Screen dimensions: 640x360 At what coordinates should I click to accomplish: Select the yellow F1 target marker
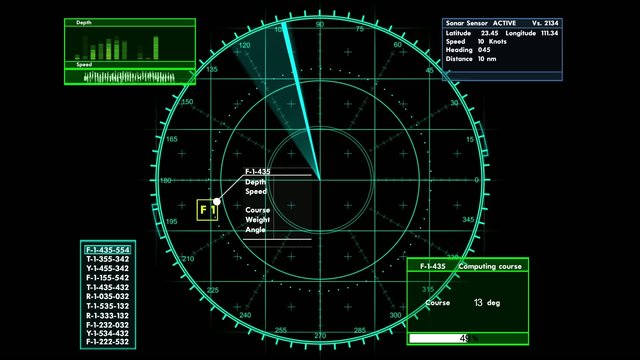tap(207, 210)
